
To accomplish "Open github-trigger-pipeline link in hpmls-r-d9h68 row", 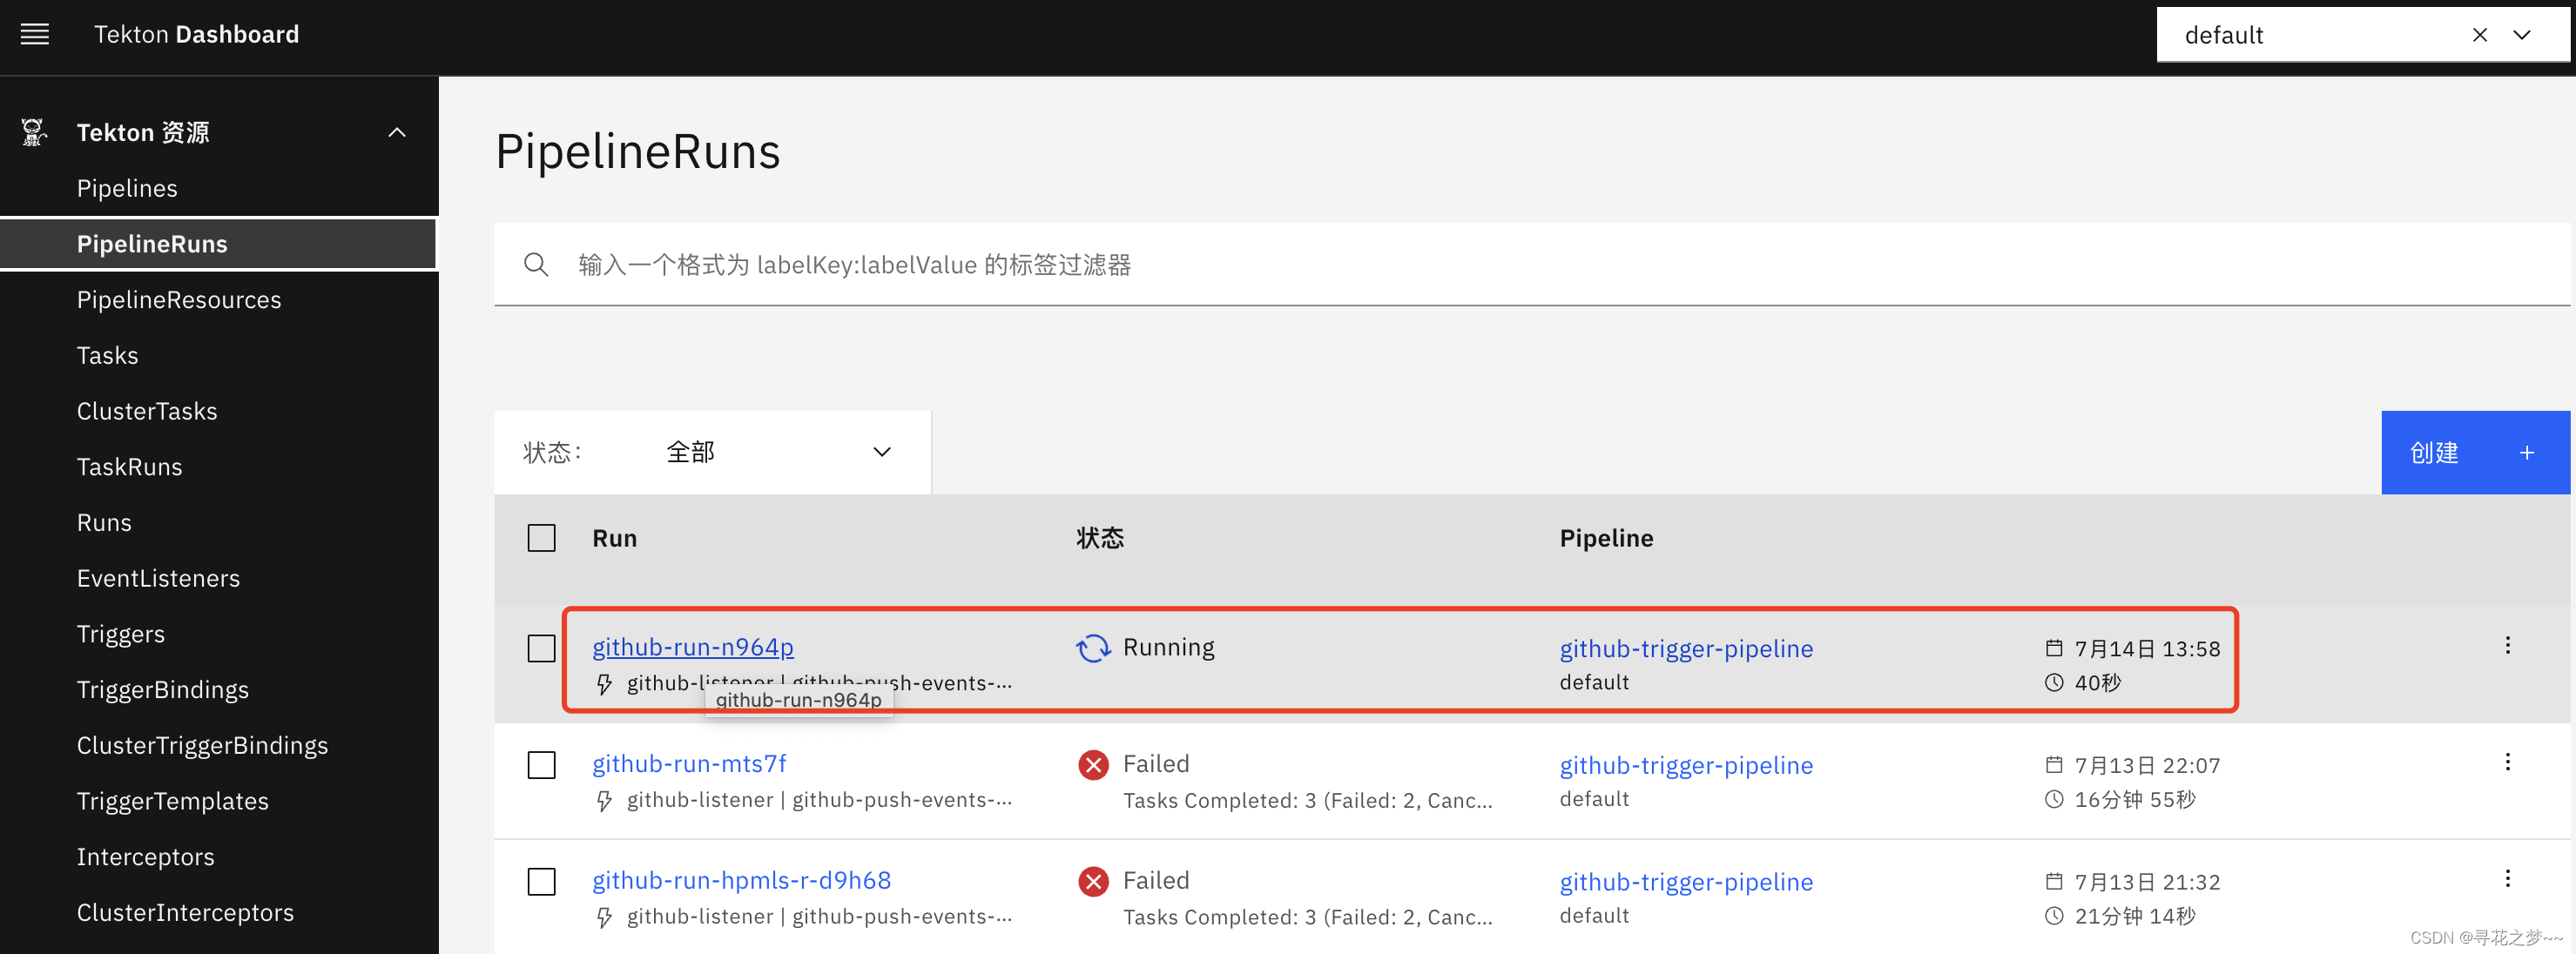I will click(x=1686, y=883).
